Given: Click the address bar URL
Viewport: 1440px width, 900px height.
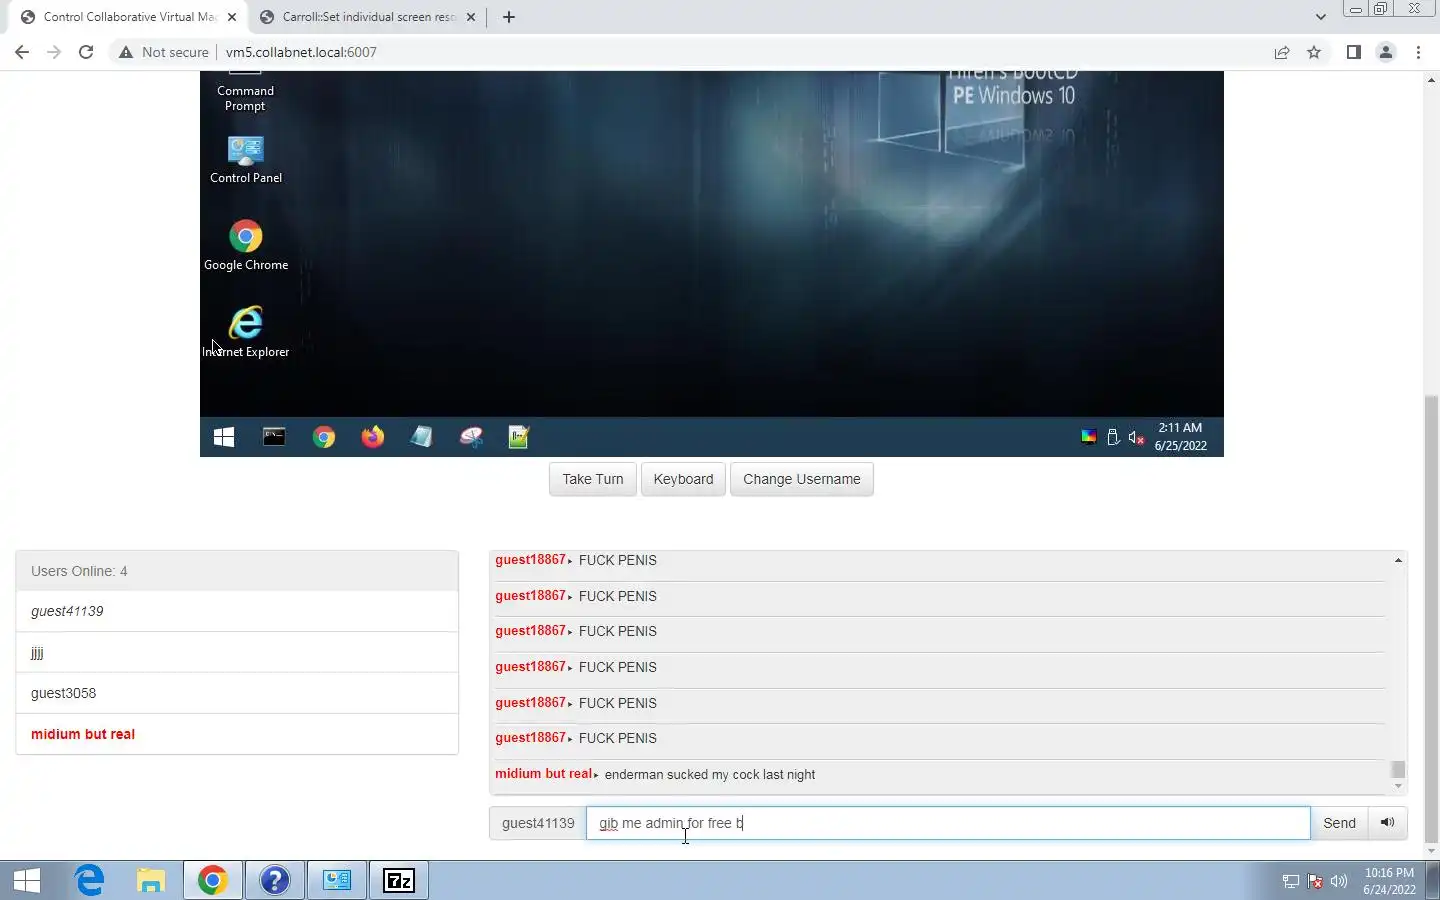Looking at the screenshot, I should [301, 52].
